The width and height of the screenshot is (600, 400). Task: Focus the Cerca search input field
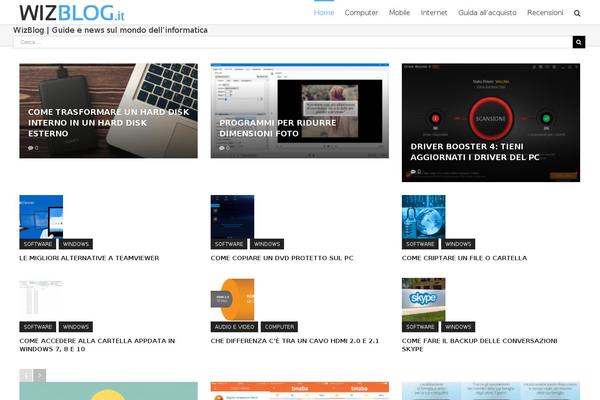click(293, 42)
